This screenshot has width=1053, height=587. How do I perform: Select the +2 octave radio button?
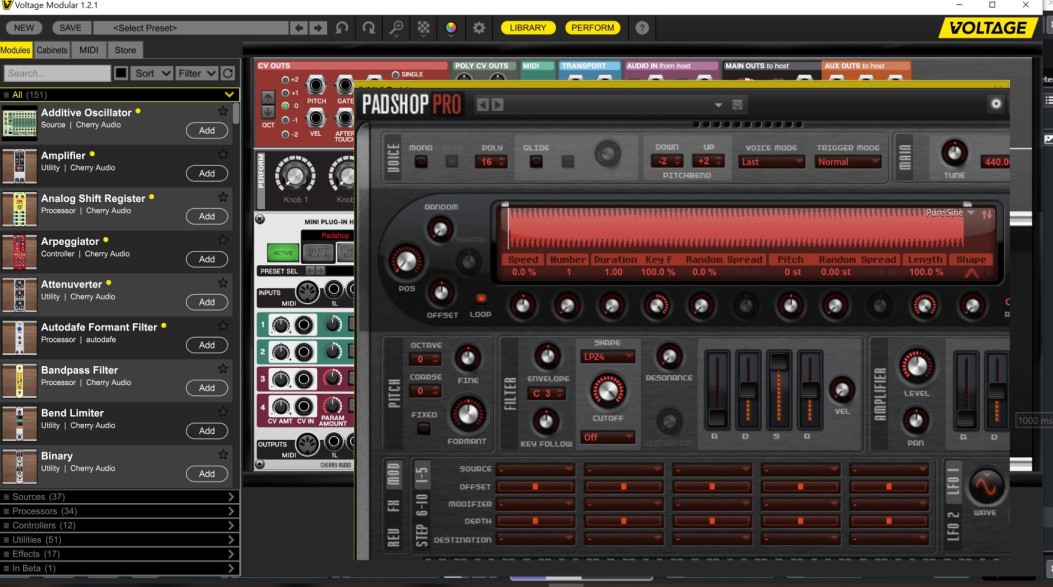click(x=285, y=80)
